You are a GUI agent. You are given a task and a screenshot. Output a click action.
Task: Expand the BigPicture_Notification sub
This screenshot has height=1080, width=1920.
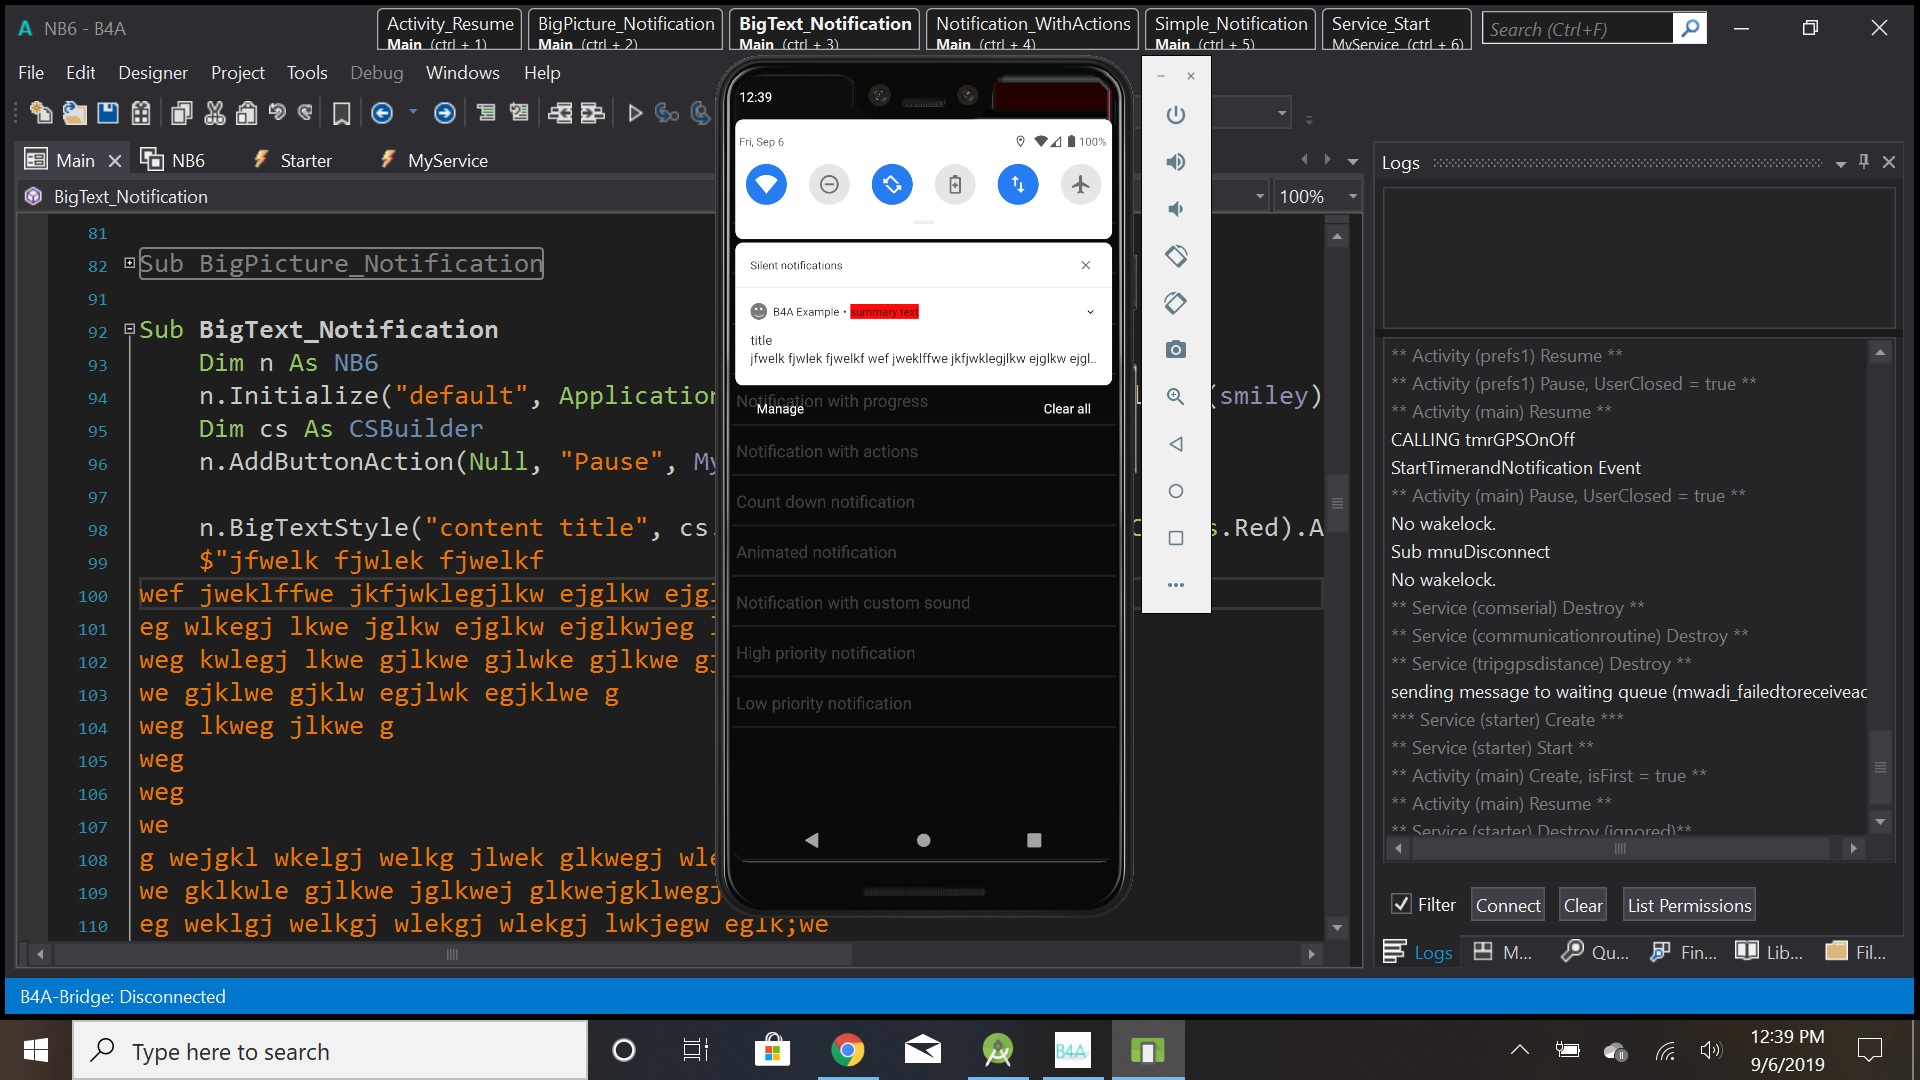click(x=129, y=263)
